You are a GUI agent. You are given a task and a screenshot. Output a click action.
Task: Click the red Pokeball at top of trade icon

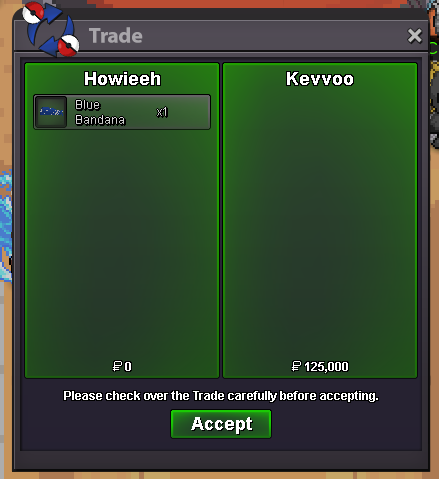33,12
